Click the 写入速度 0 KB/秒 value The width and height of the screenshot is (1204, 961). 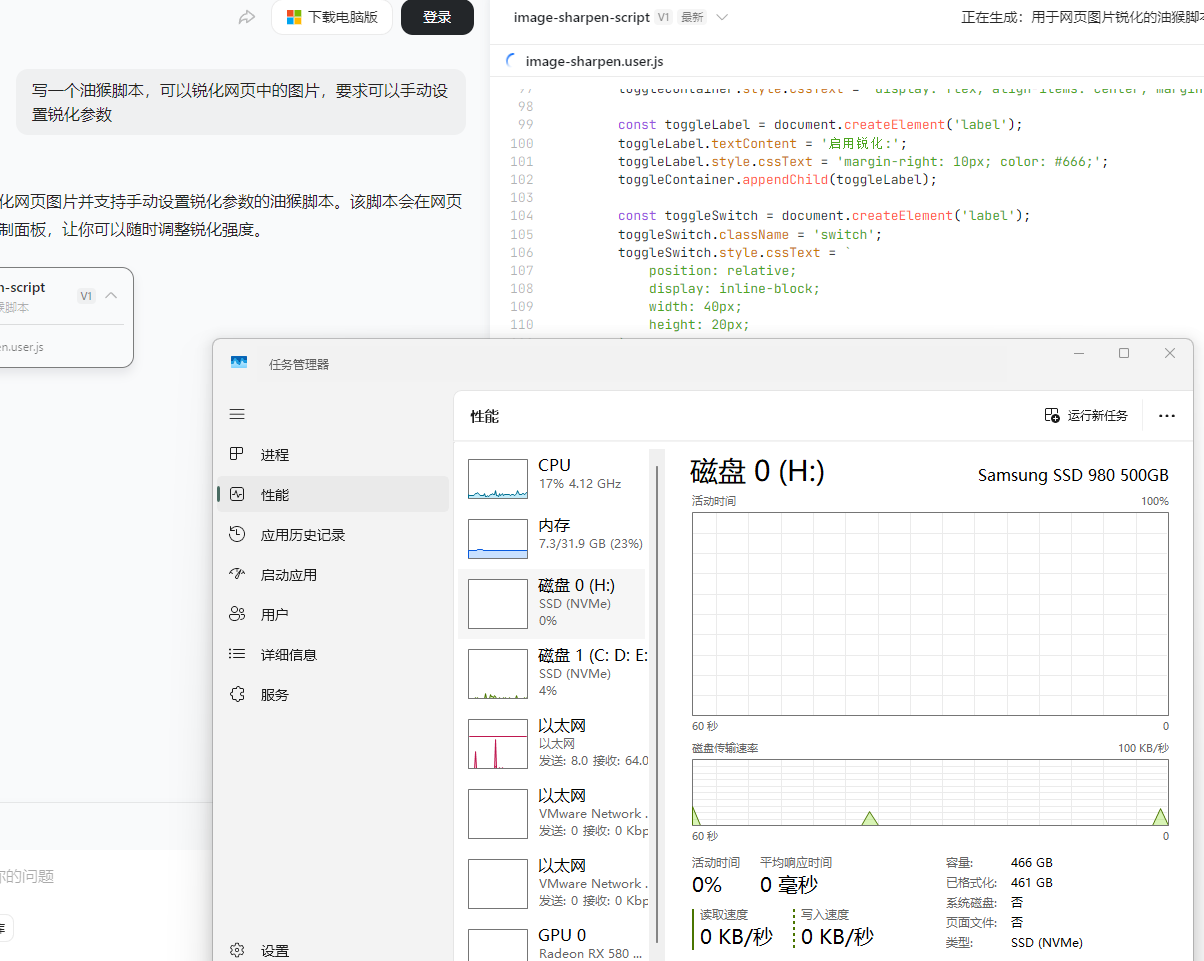[837, 937]
